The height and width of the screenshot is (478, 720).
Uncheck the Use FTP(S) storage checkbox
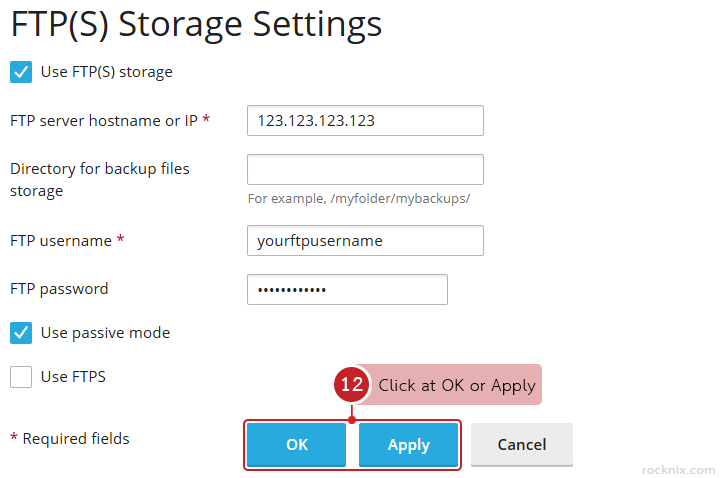21,72
